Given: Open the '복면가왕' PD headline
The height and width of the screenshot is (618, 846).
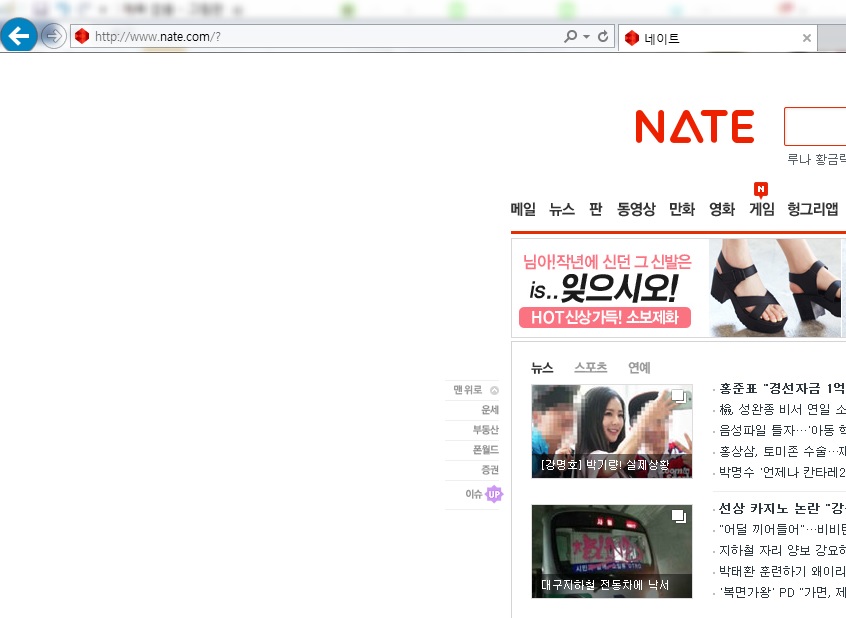Looking at the screenshot, I should click(x=782, y=592).
